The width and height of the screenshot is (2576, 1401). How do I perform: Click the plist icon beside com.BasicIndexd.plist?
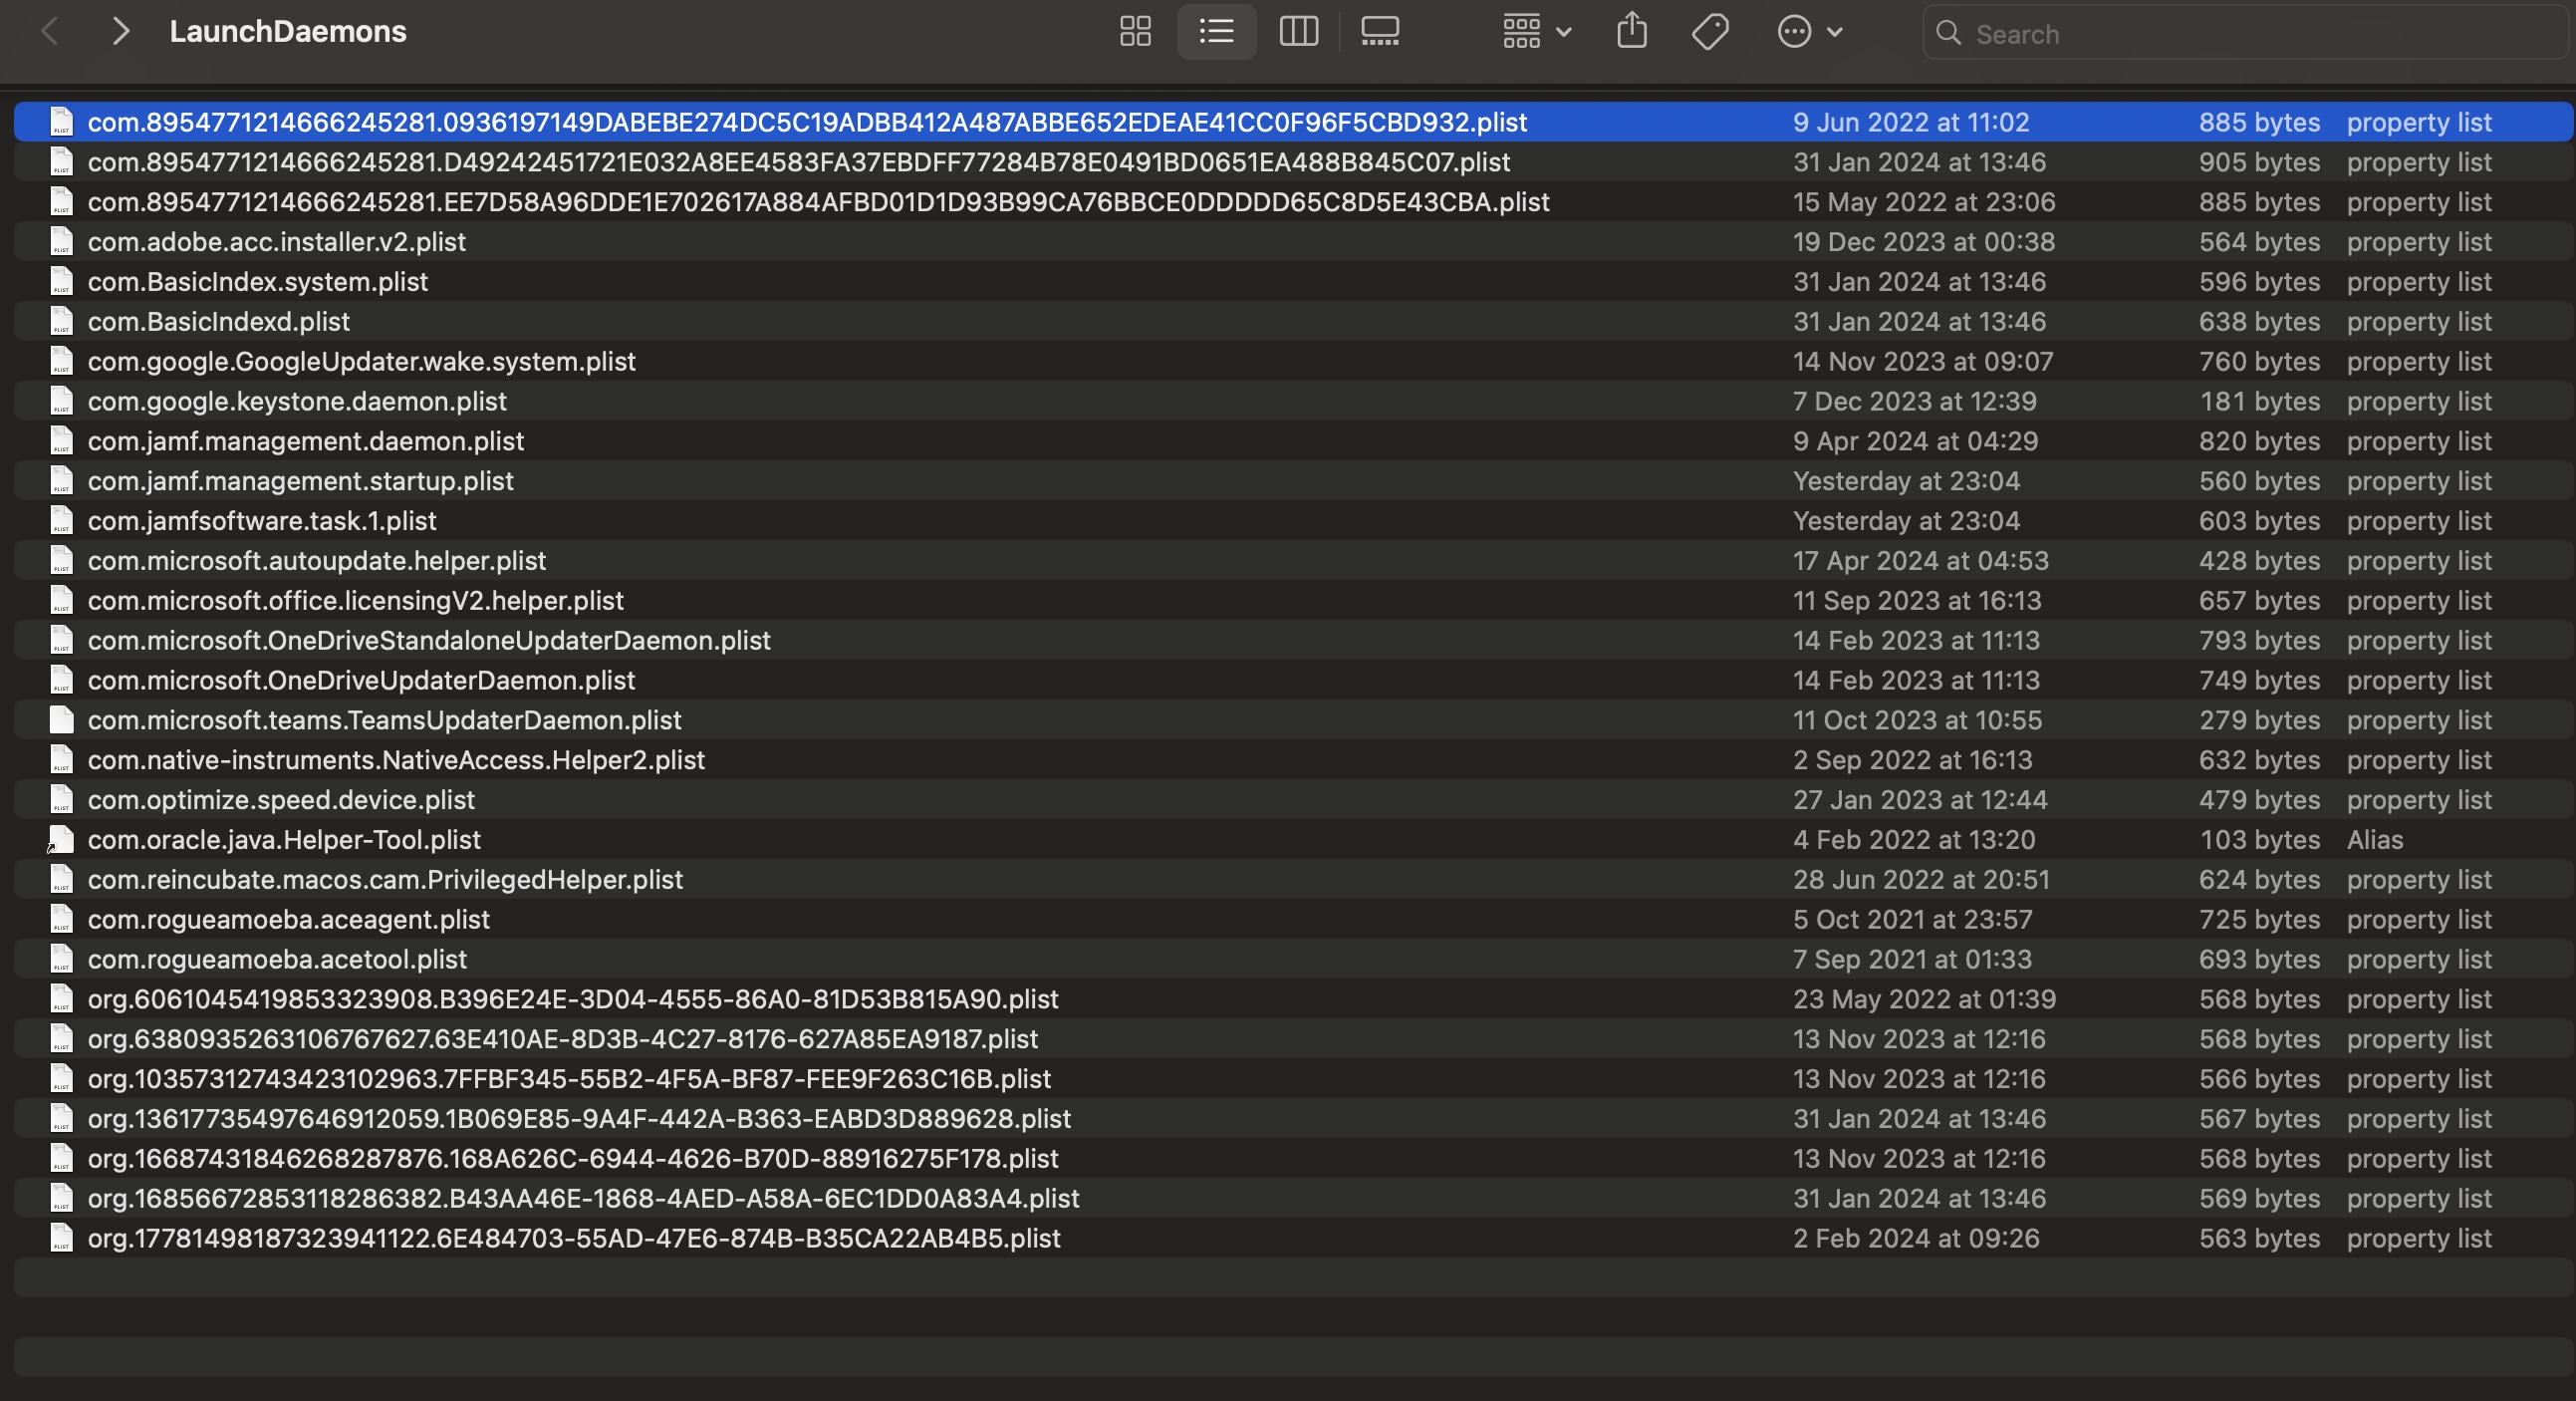(61, 320)
